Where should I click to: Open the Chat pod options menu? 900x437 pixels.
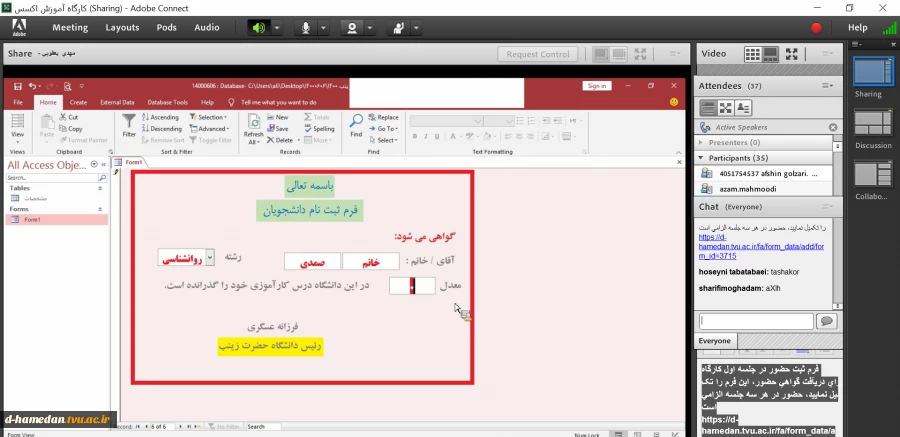(x=827, y=207)
